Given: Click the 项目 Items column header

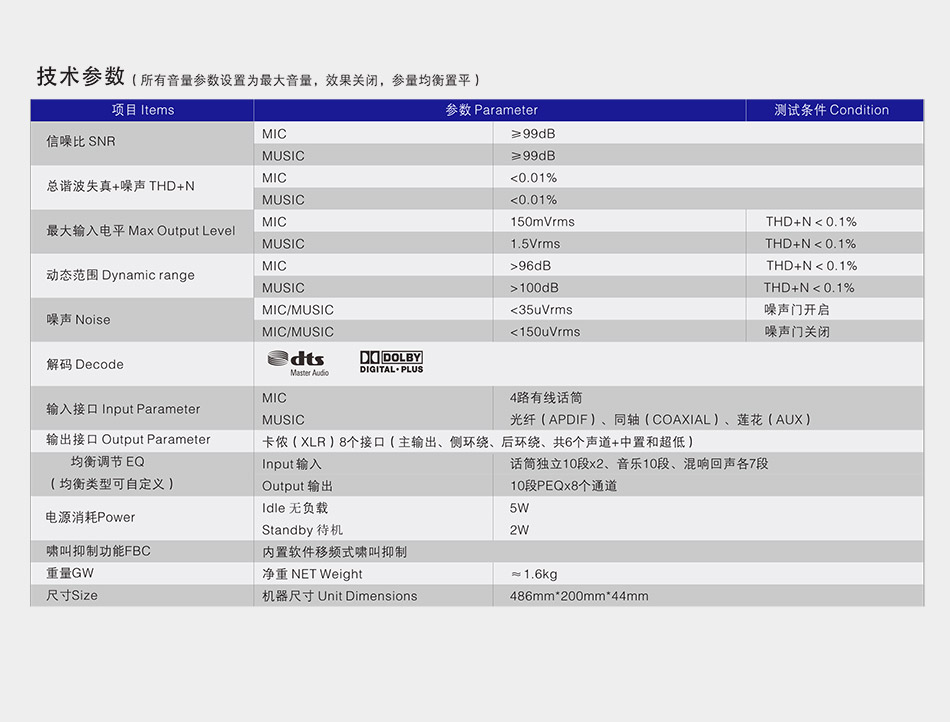Looking at the screenshot, I should tap(141, 109).
